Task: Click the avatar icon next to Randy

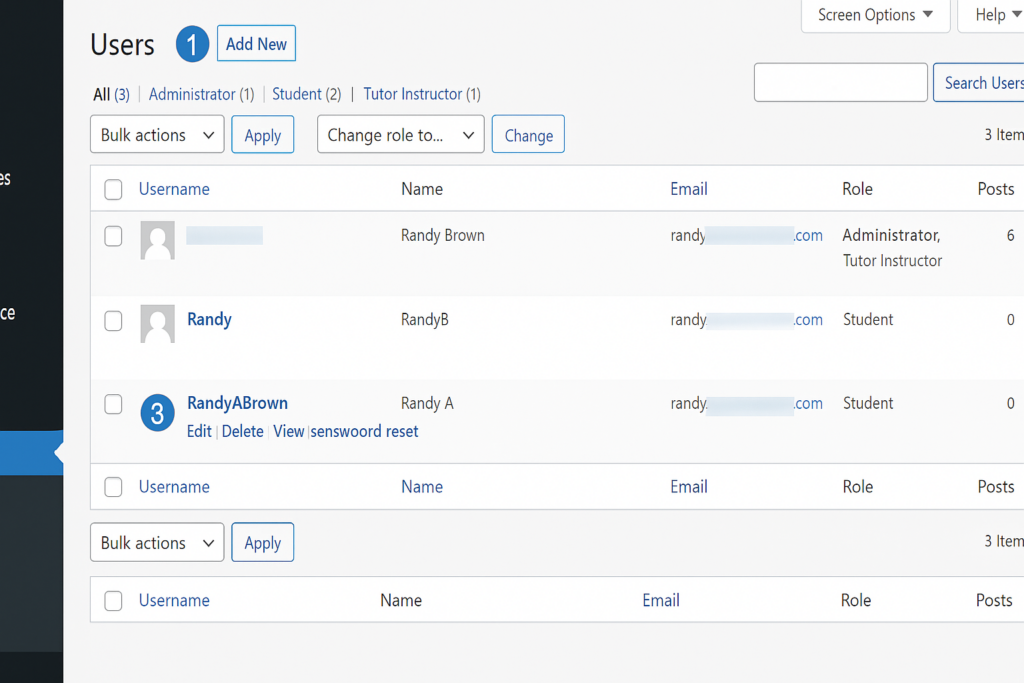Action: point(157,324)
